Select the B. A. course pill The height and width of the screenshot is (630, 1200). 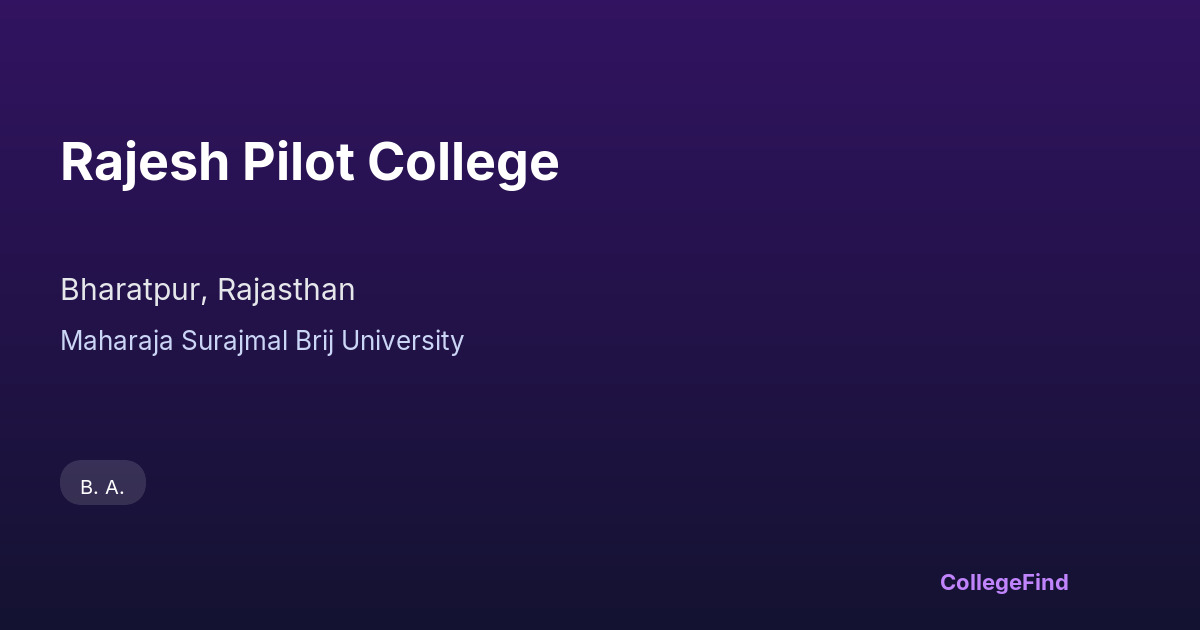pos(103,486)
